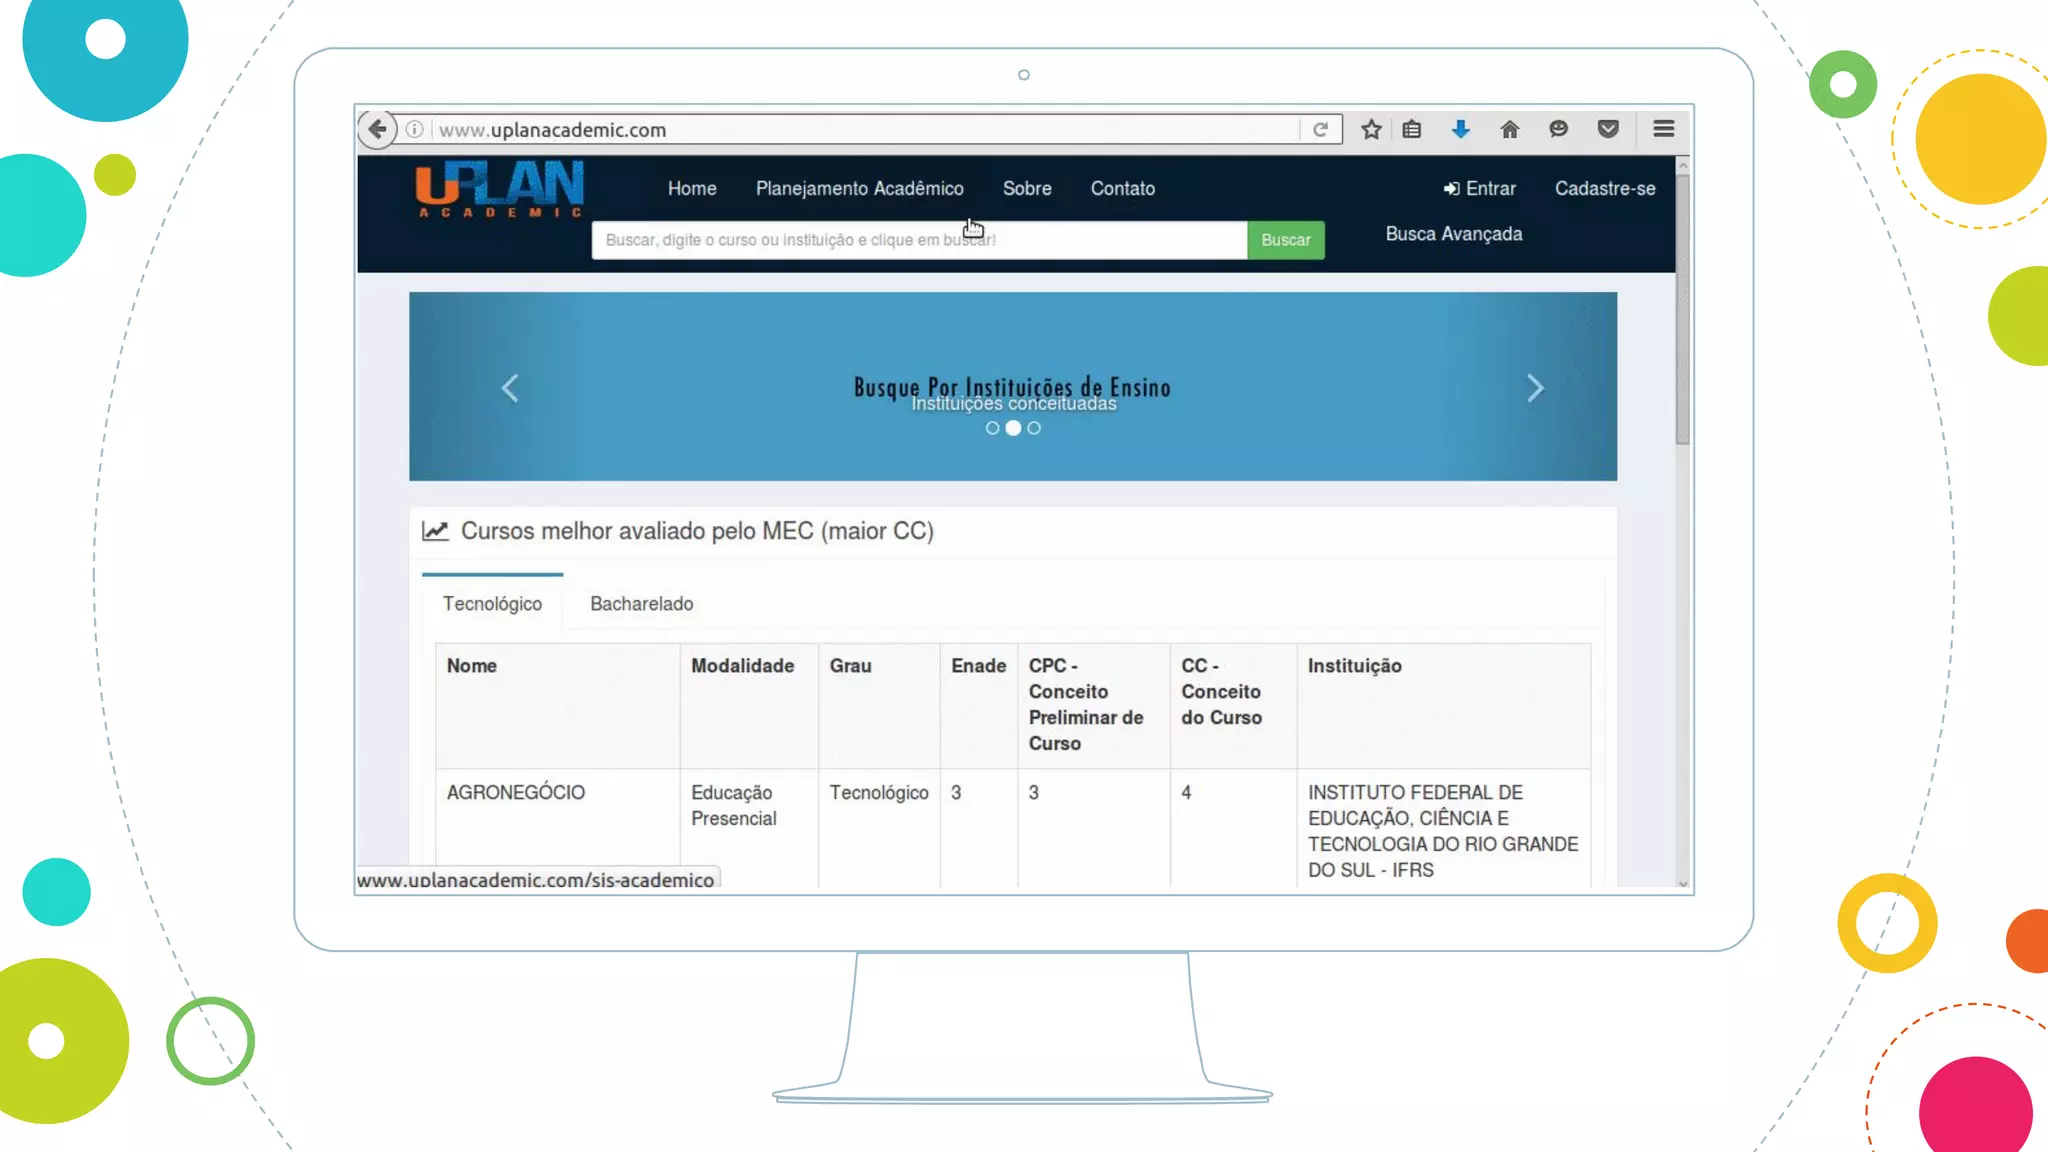
Task: Open the Busca Avançada link
Action: coord(1453,234)
